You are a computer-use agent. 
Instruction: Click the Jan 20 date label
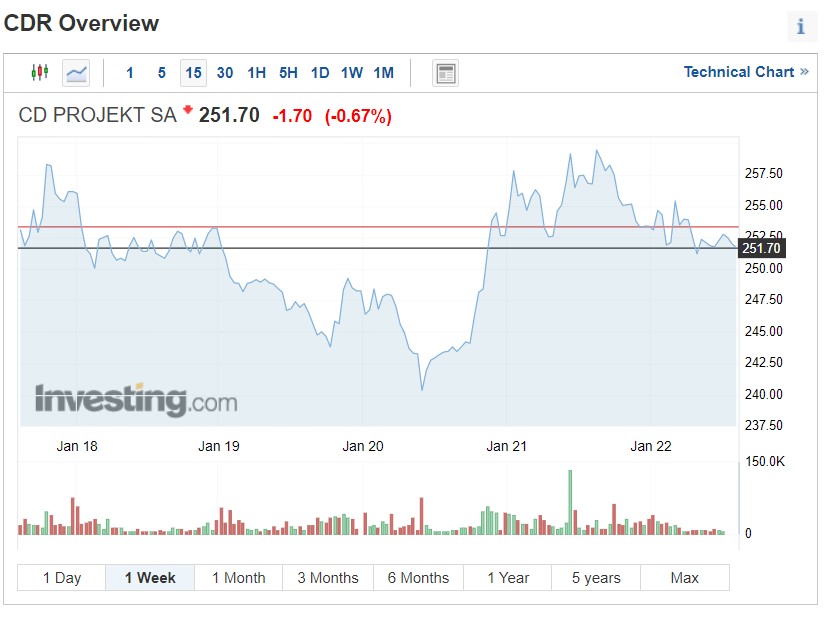[363, 446]
